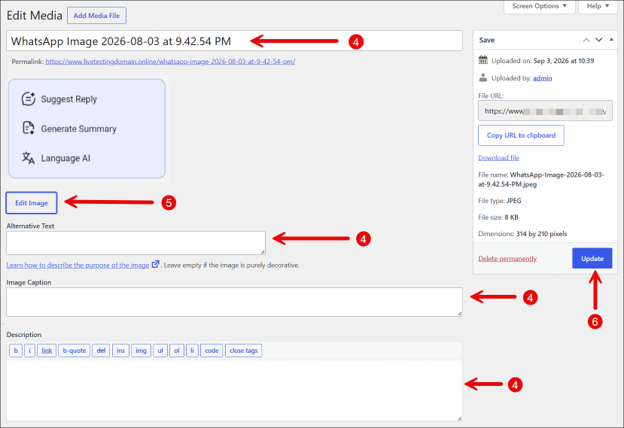Click the Save panel heading
This screenshot has width=624, height=428.
click(487, 40)
